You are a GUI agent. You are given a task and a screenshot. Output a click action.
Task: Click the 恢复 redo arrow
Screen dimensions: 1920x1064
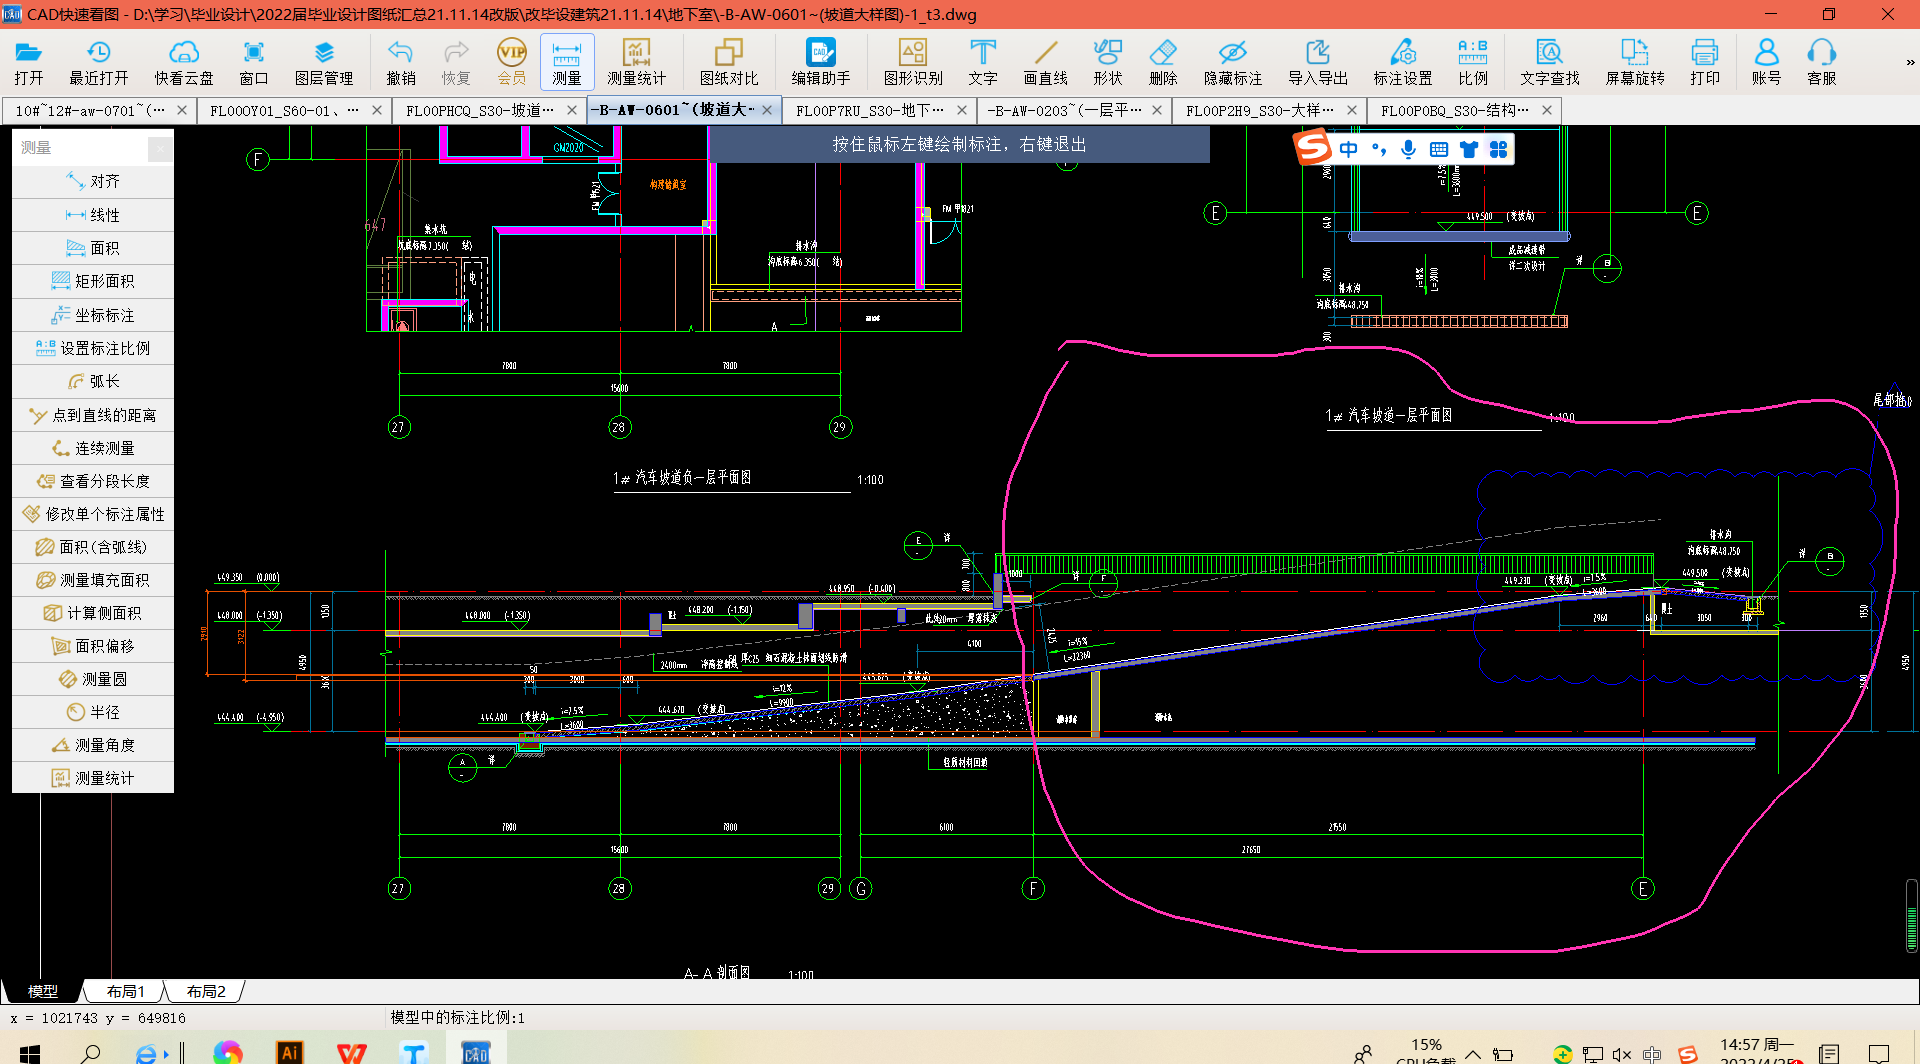point(456,62)
